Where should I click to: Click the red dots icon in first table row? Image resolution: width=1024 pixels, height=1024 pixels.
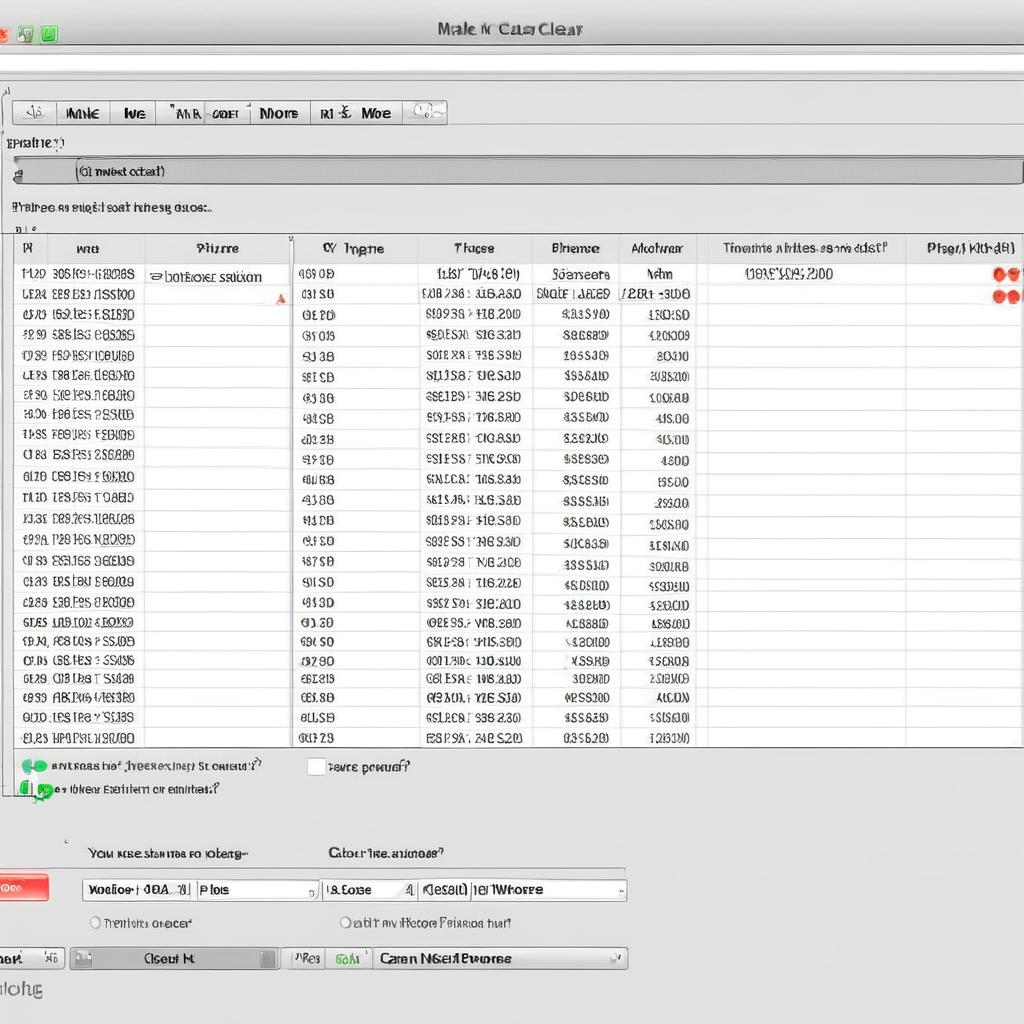coord(1006,274)
